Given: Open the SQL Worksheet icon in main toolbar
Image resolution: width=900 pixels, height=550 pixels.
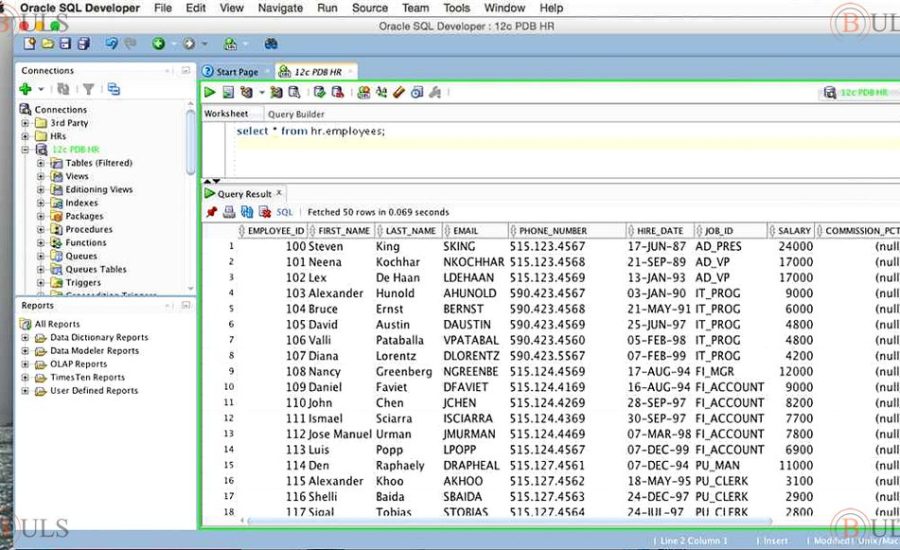Looking at the screenshot, I should [230, 44].
